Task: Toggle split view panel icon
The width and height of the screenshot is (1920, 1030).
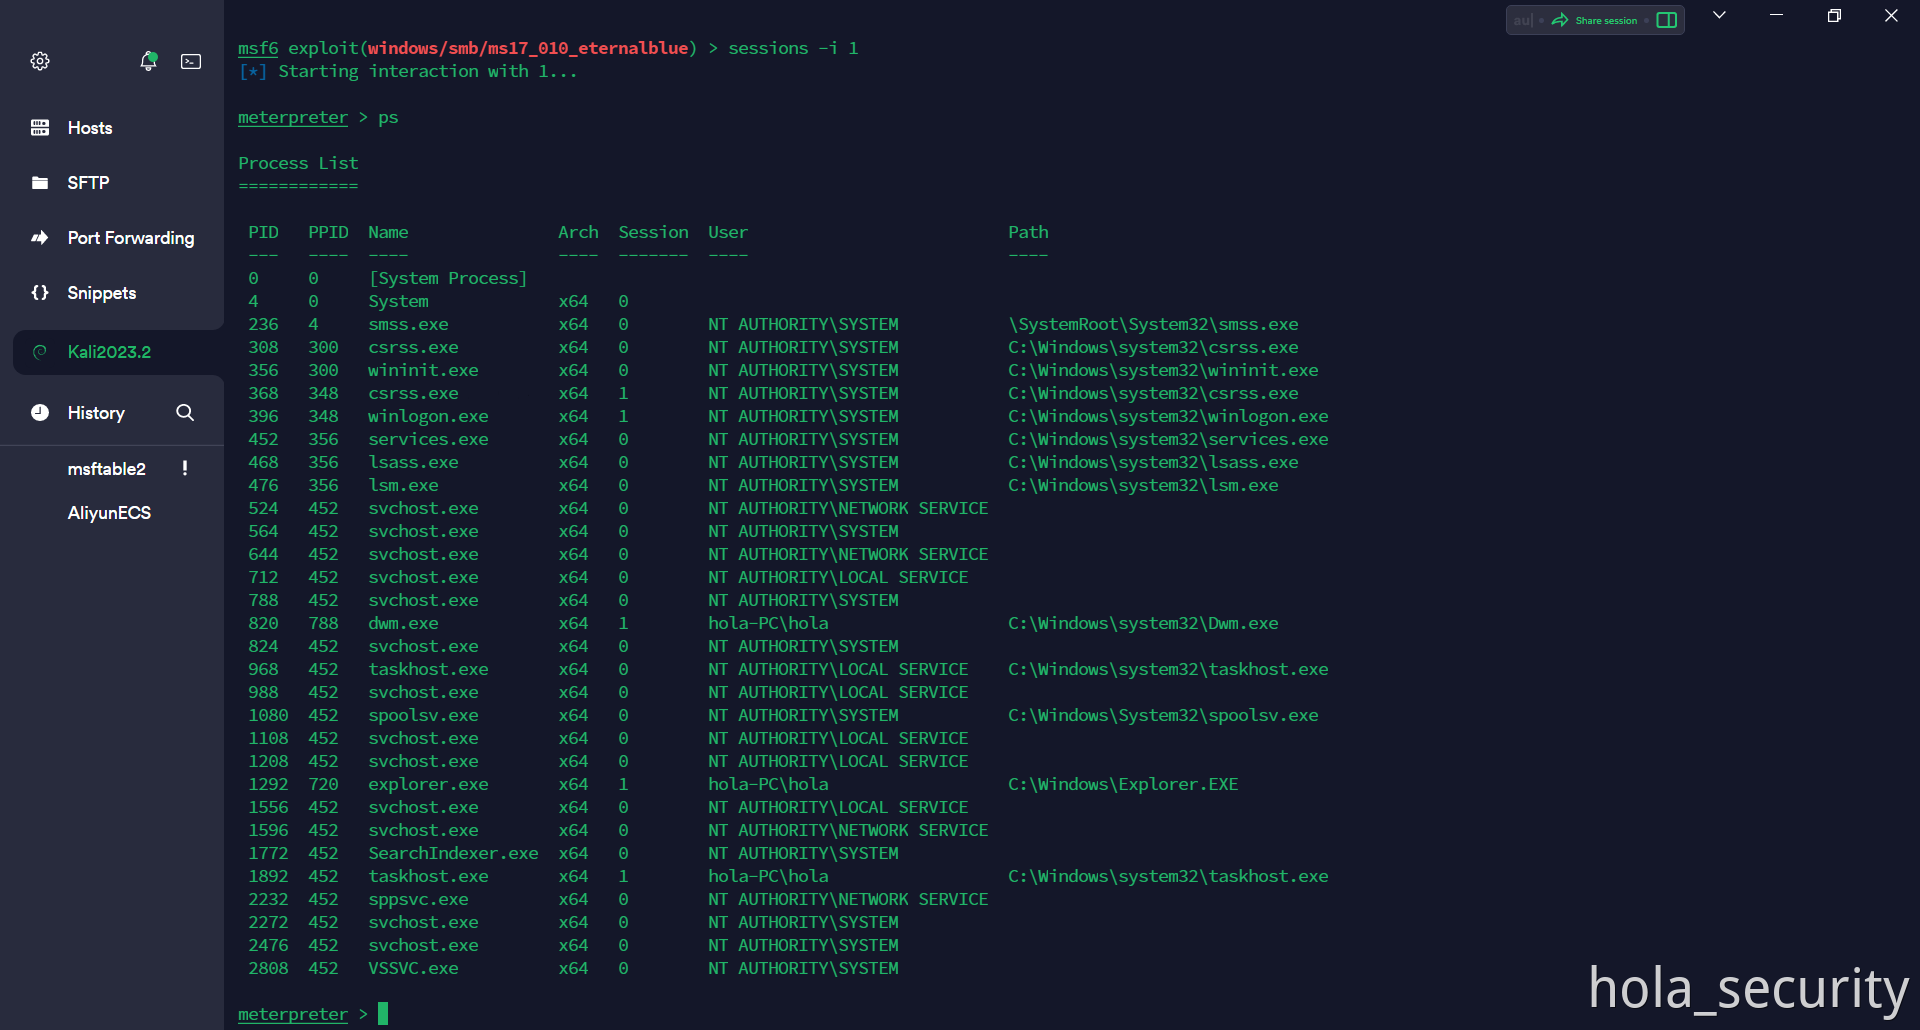Action: pyautogui.click(x=1666, y=20)
